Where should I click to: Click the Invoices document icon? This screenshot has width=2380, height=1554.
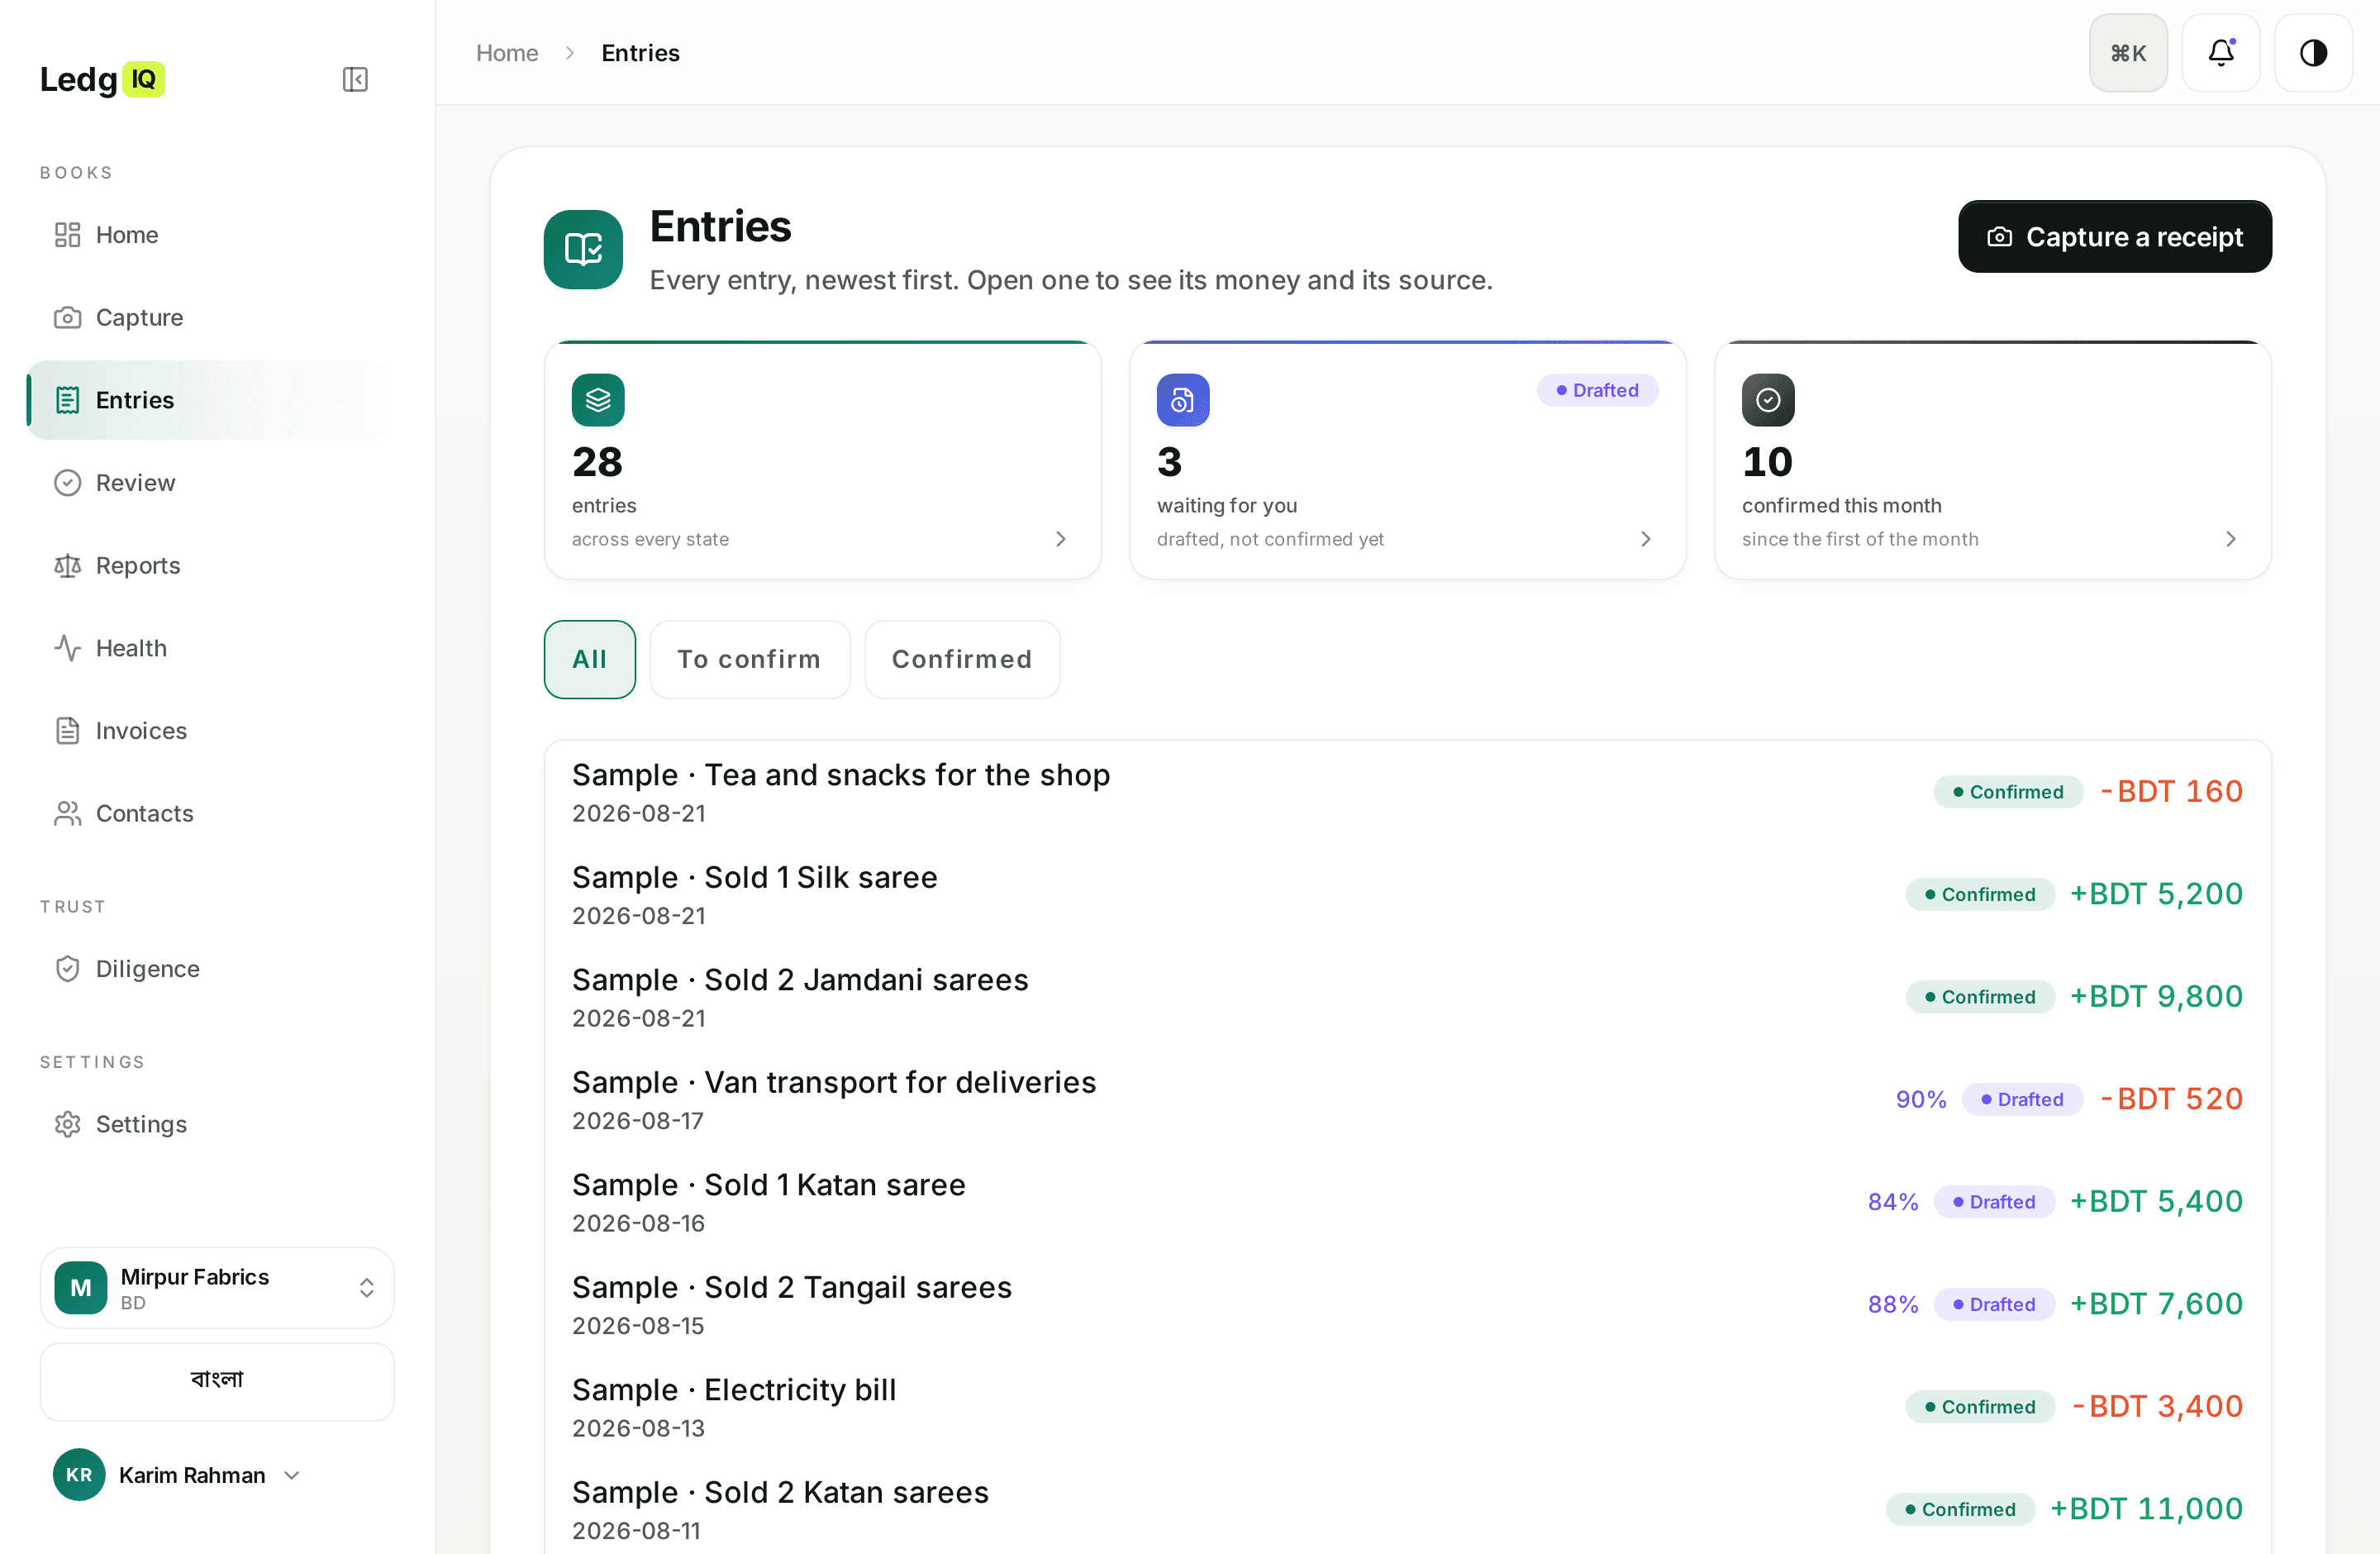point(67,731)
